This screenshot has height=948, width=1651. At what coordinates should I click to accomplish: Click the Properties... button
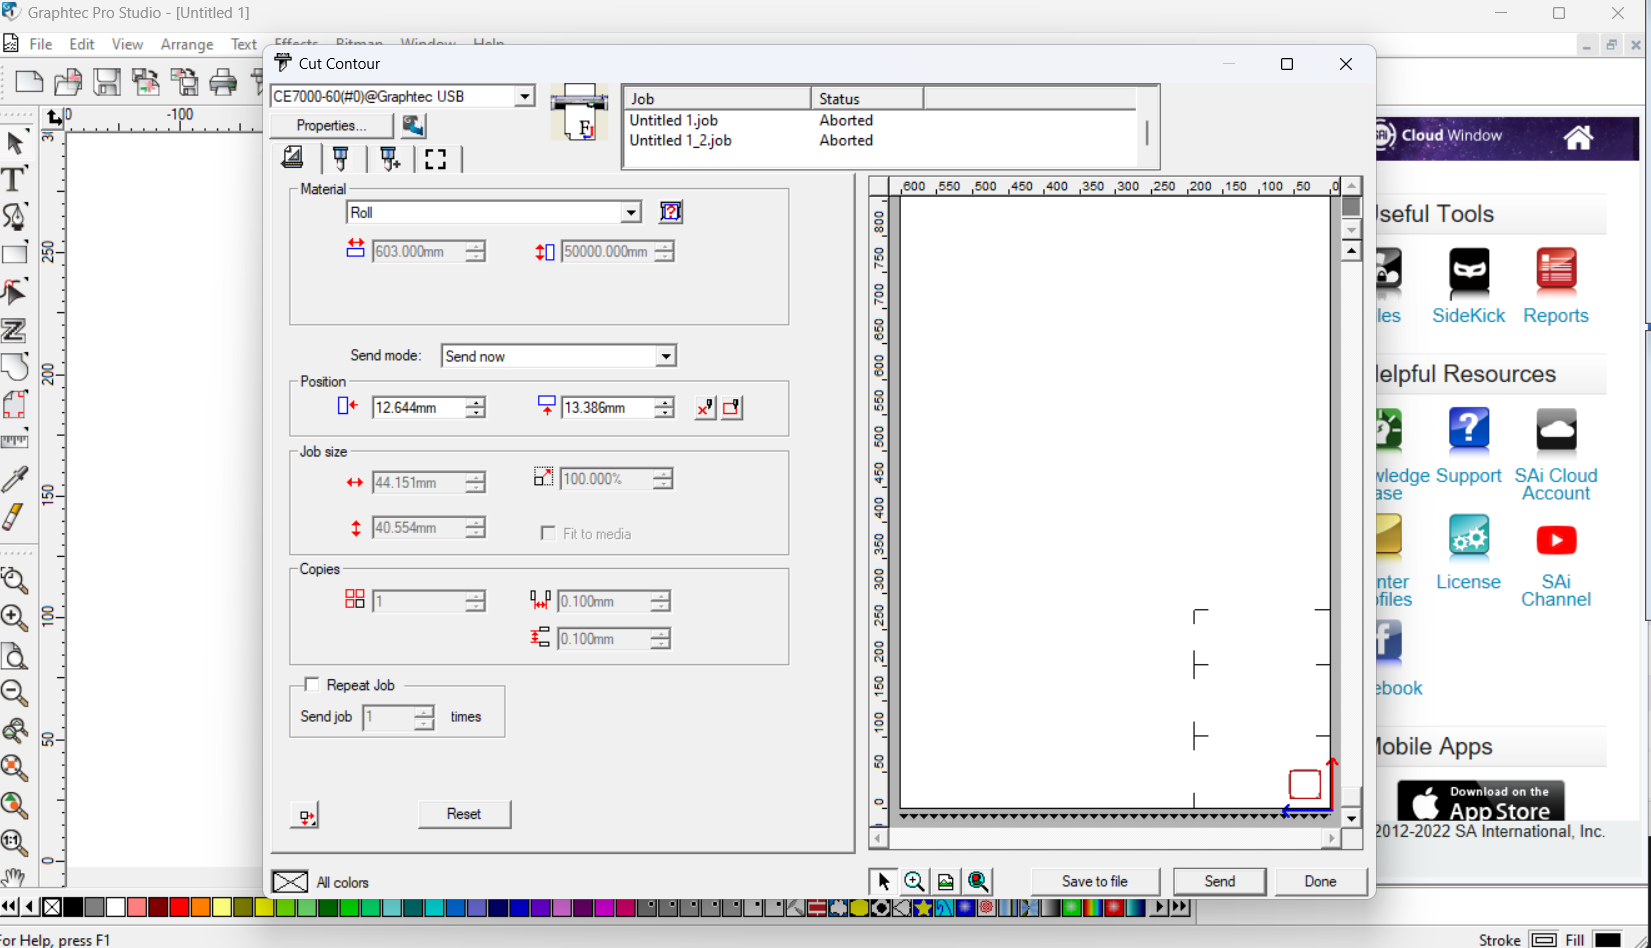pyautogui.click(x=331, y=125)
